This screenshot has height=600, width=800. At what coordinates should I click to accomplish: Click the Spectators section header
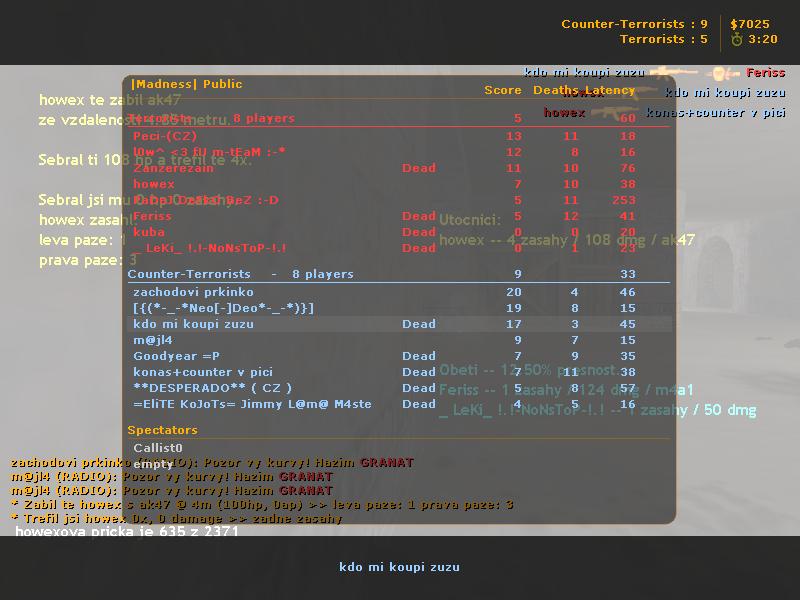coord(162,430)
